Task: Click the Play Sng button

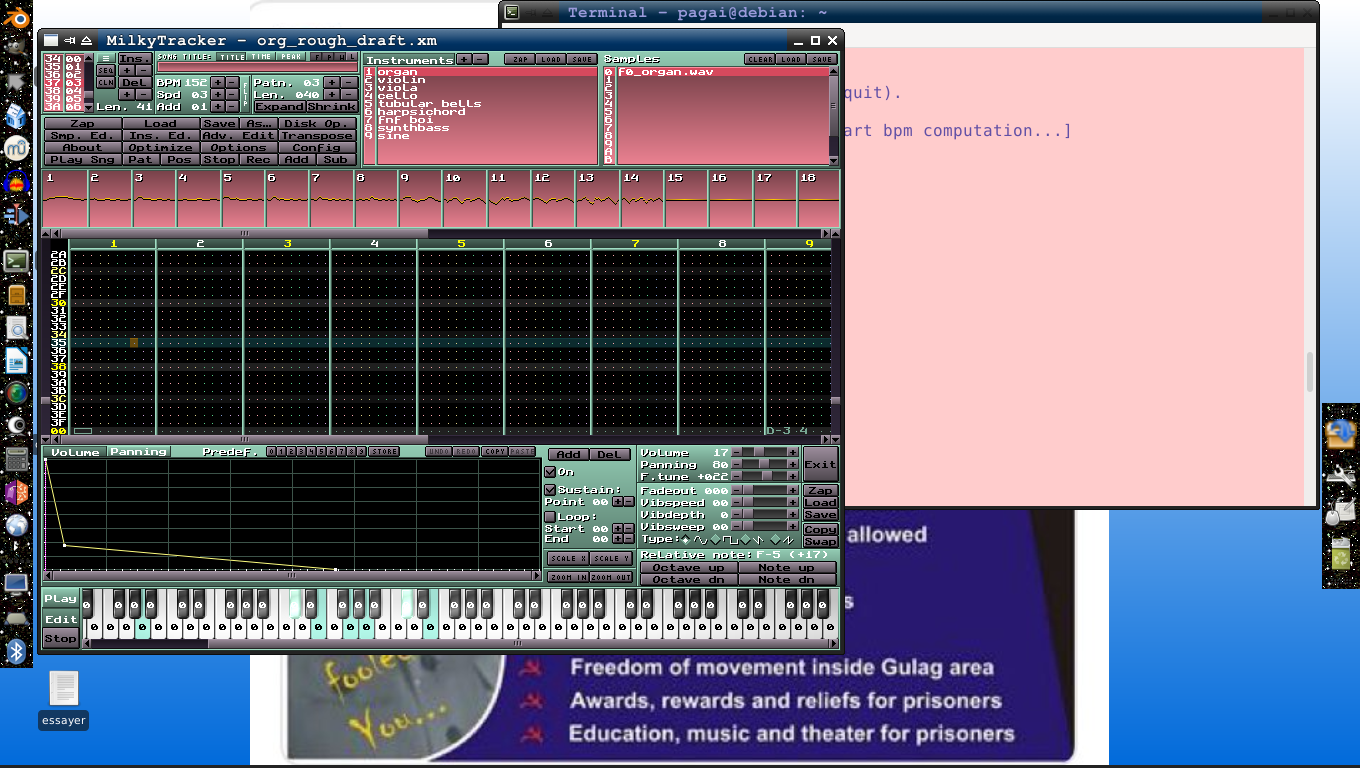Action: point(82,160)
